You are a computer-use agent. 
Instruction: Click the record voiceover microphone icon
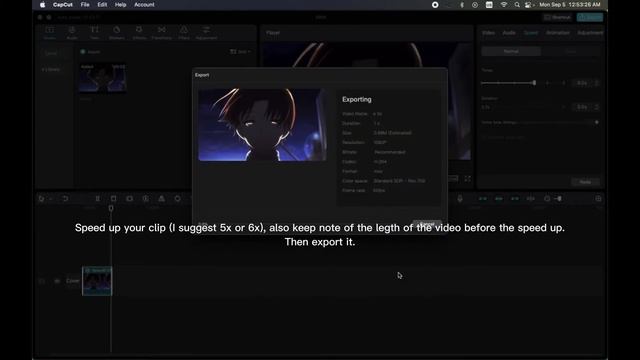pyautogui.click(x=460, y=199)
